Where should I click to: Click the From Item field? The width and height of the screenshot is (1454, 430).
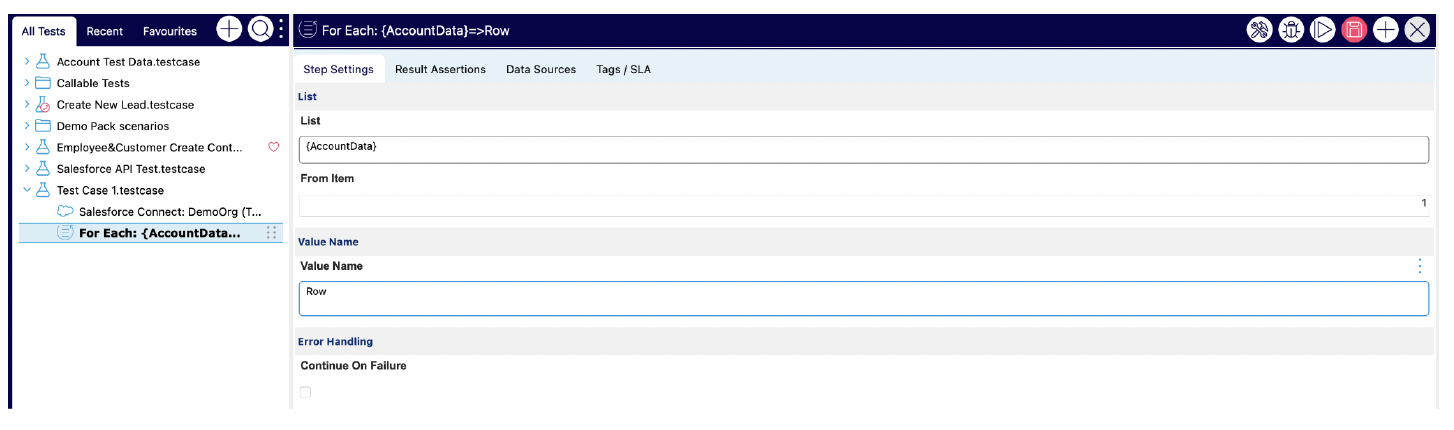[864, 205]
